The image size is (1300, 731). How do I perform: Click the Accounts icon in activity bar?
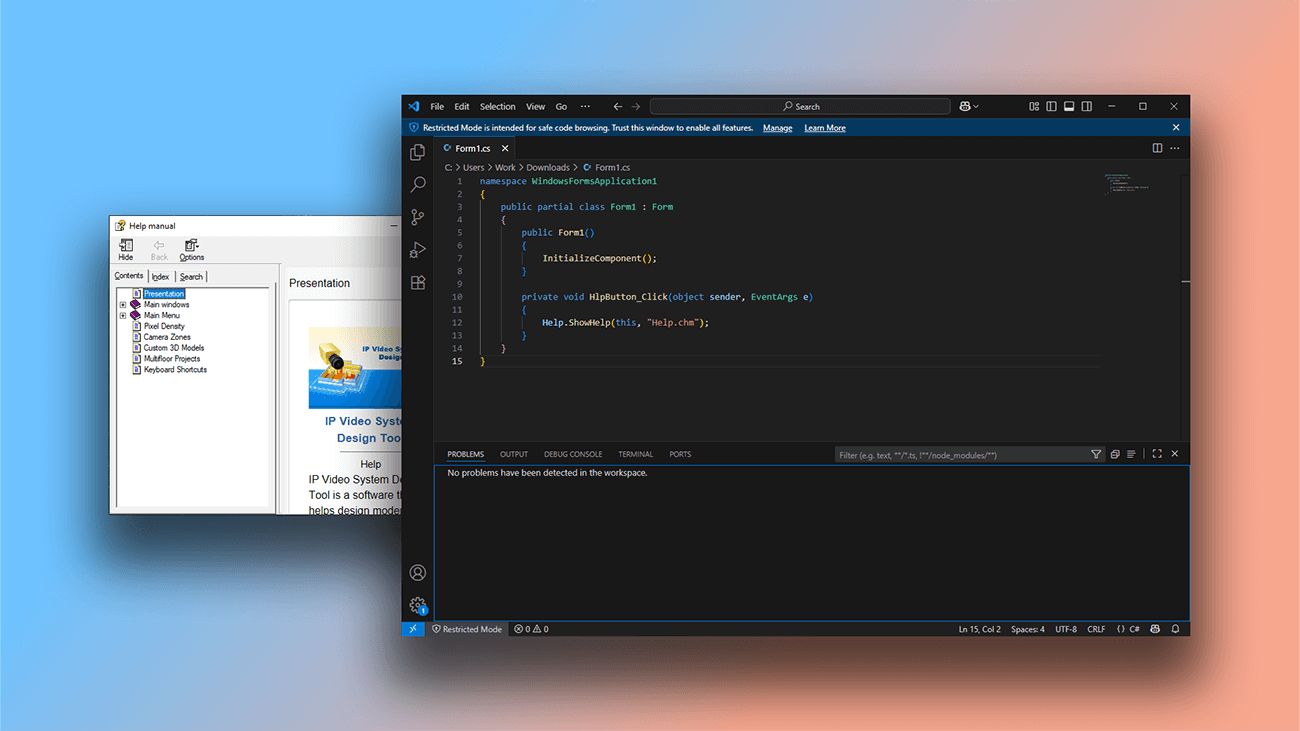tap(418, 573)
